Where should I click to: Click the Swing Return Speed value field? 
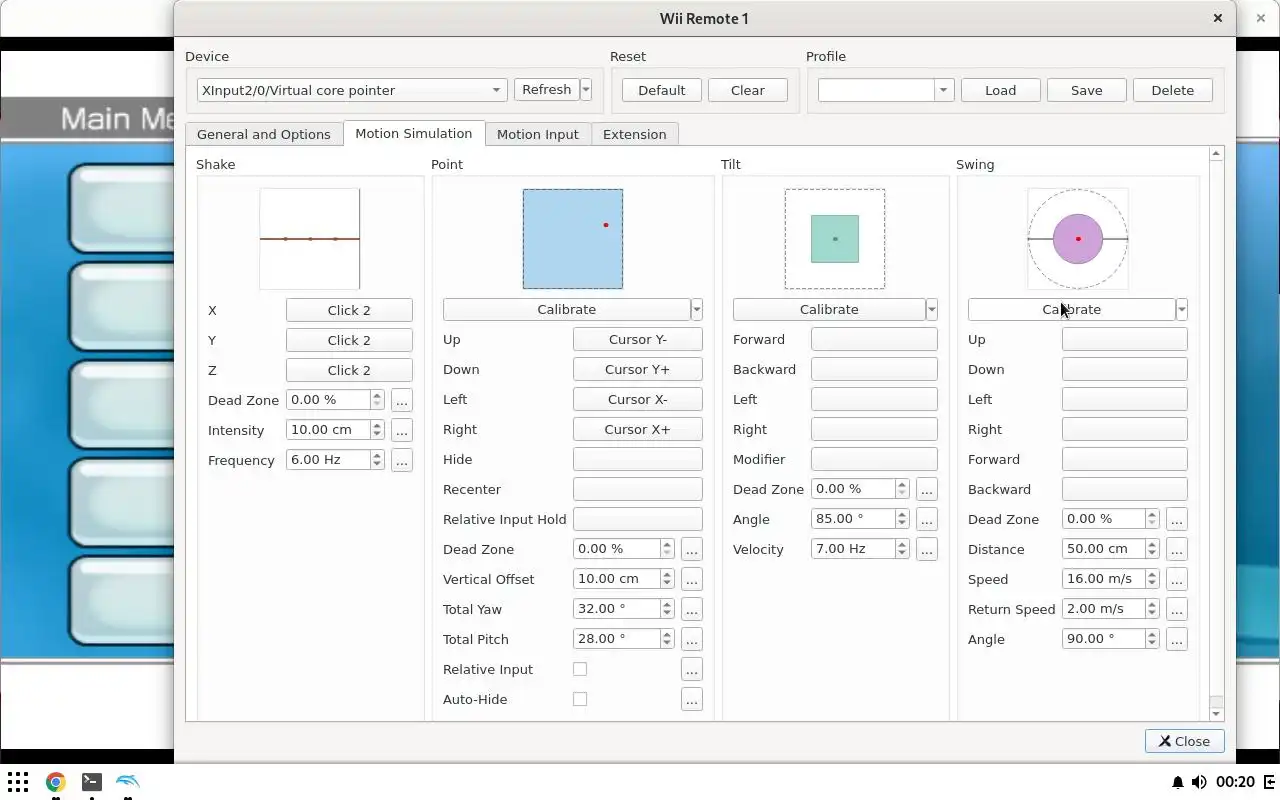[x=1103, y=609]
